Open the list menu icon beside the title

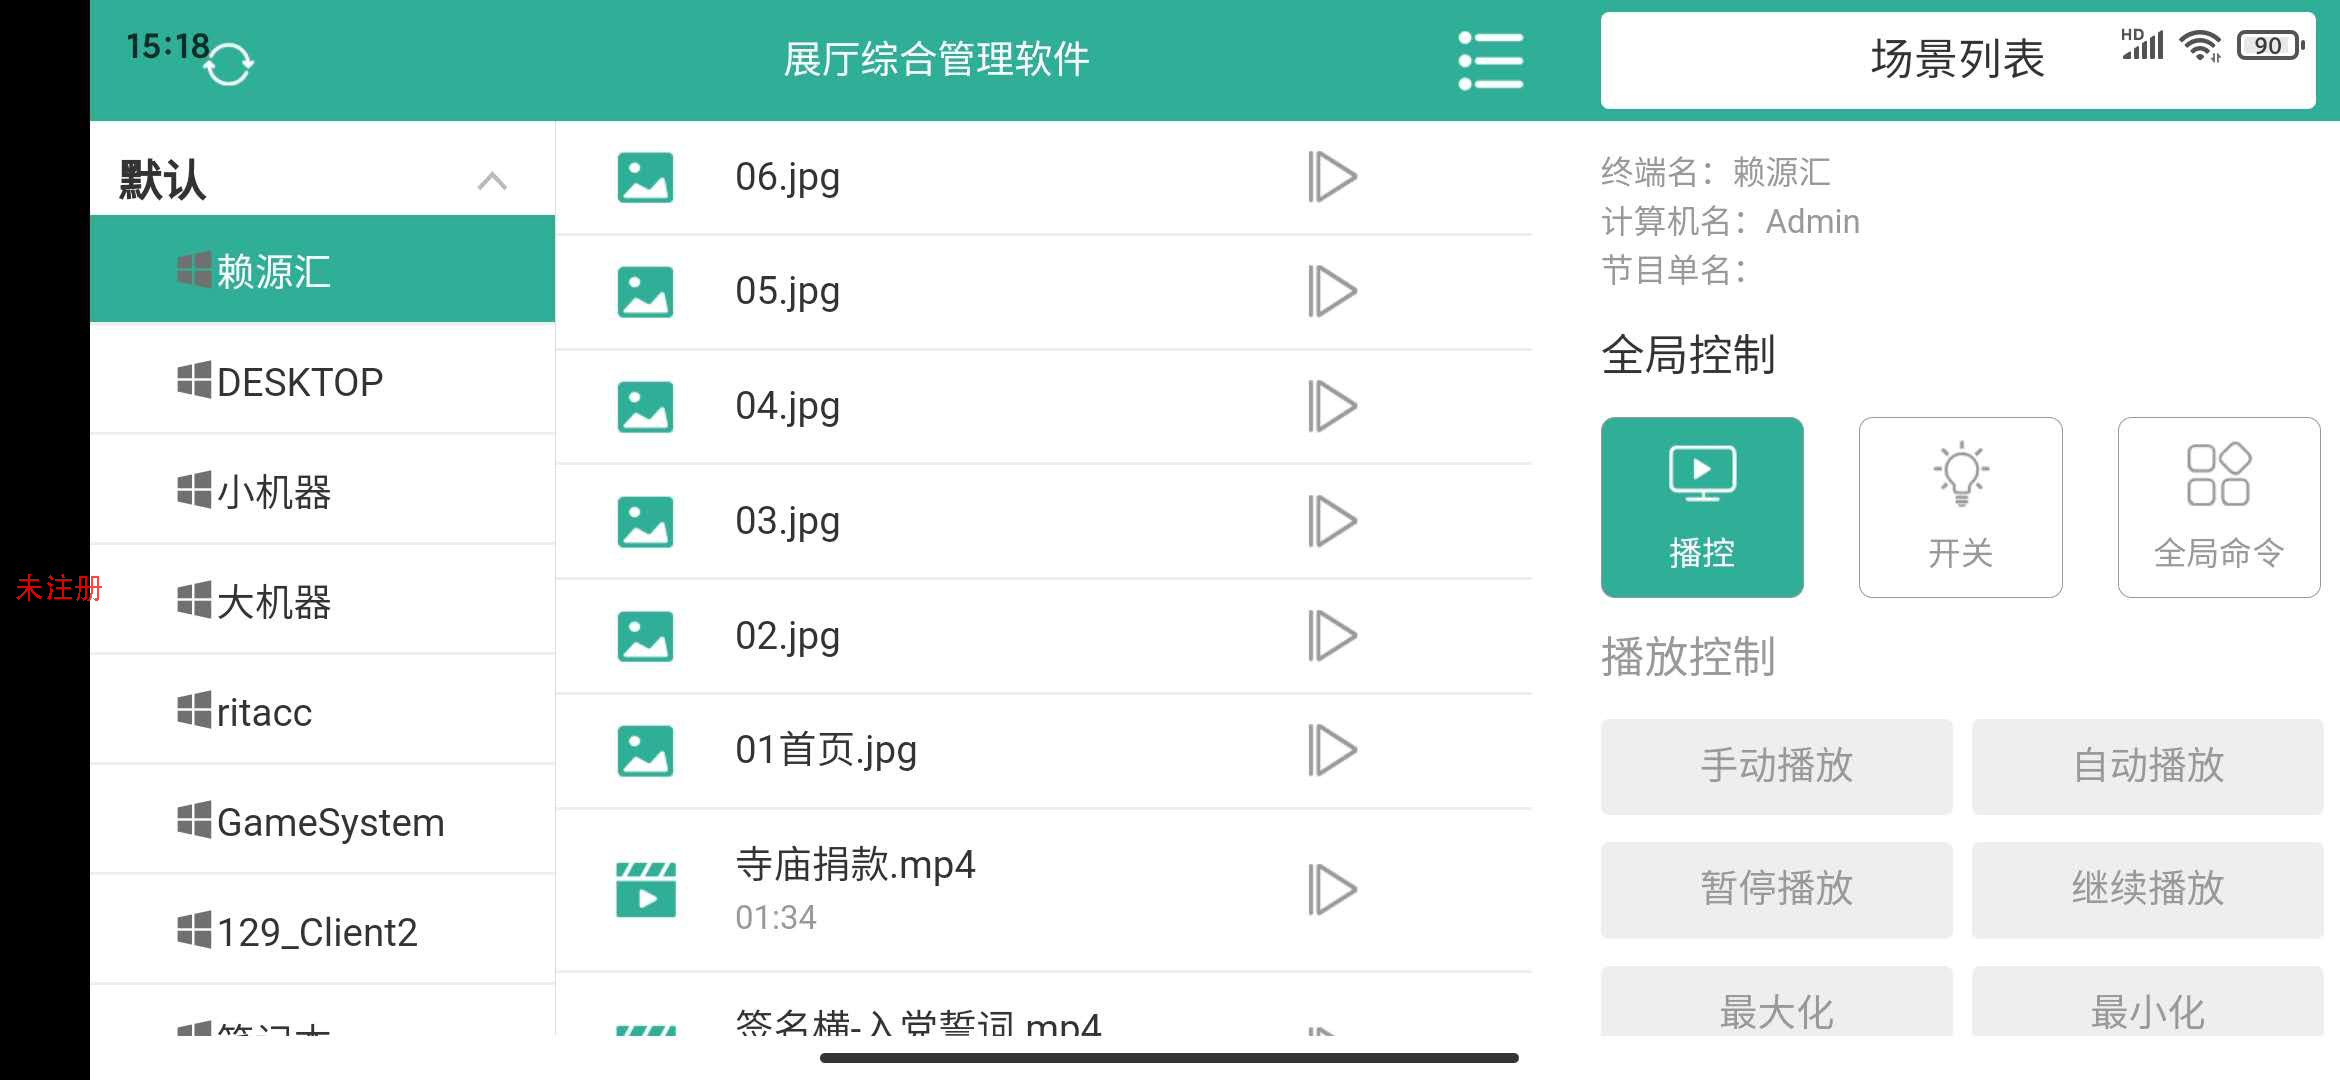coord(1490,60)
